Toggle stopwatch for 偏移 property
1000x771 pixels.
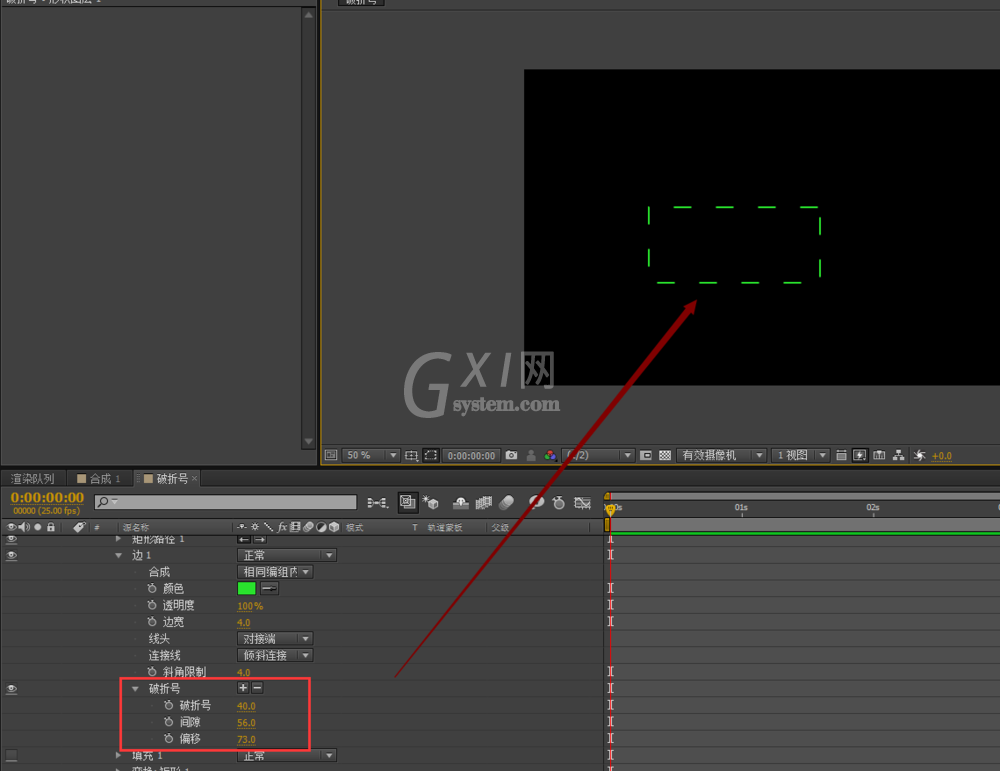168,738
